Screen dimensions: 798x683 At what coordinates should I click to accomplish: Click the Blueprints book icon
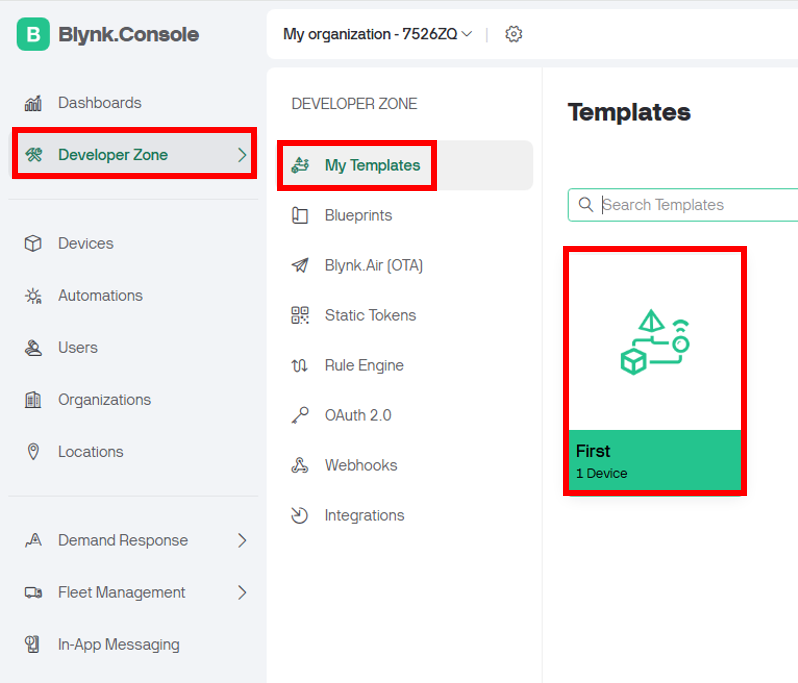pos(300,215)
